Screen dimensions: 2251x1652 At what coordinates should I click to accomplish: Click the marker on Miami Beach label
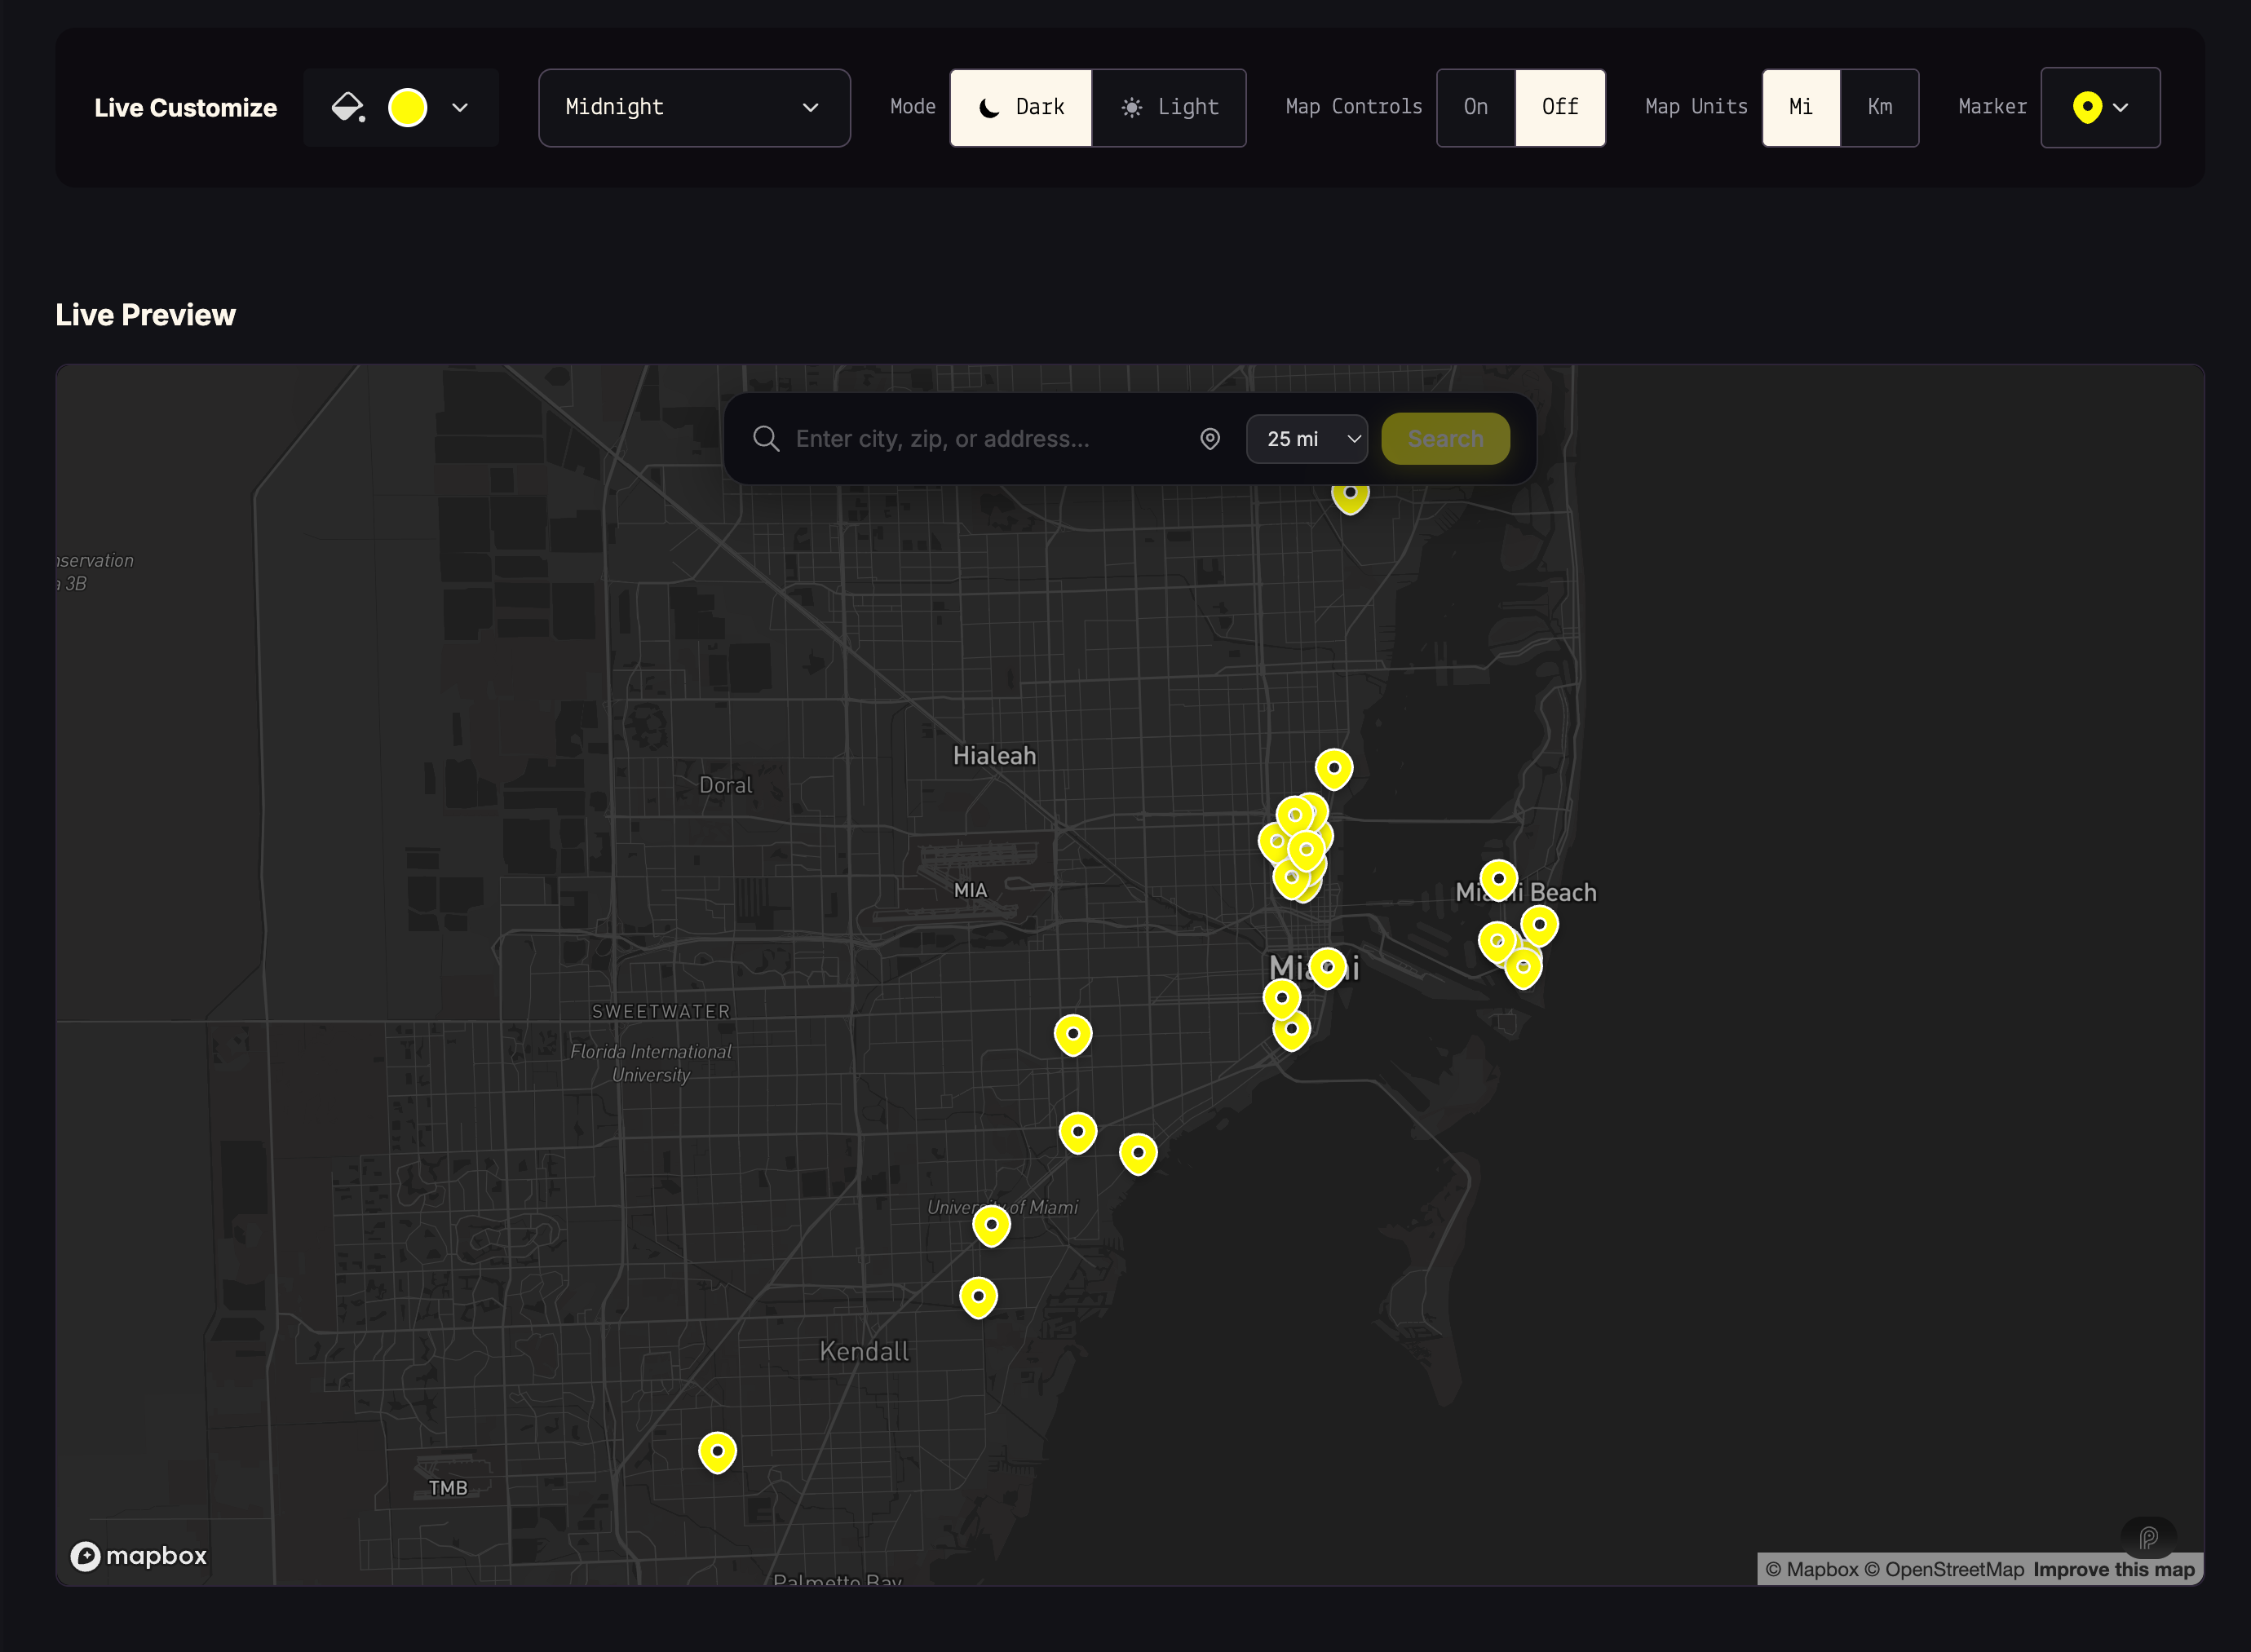pos(1498,879)
